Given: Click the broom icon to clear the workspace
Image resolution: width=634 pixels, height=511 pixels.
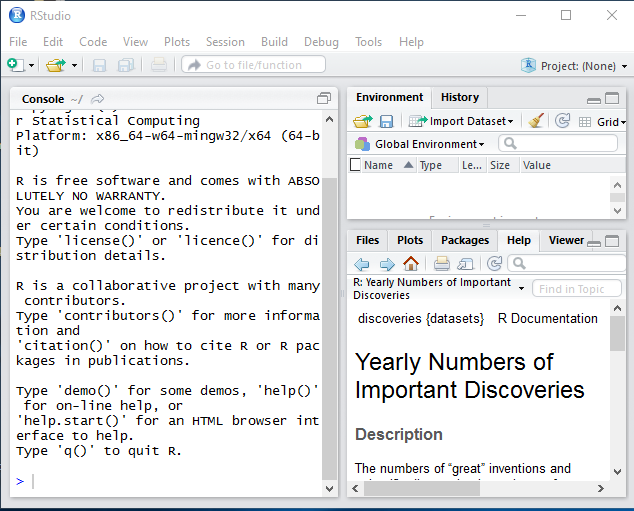Looking at the screenshot, I should click(x=536, y=121).
